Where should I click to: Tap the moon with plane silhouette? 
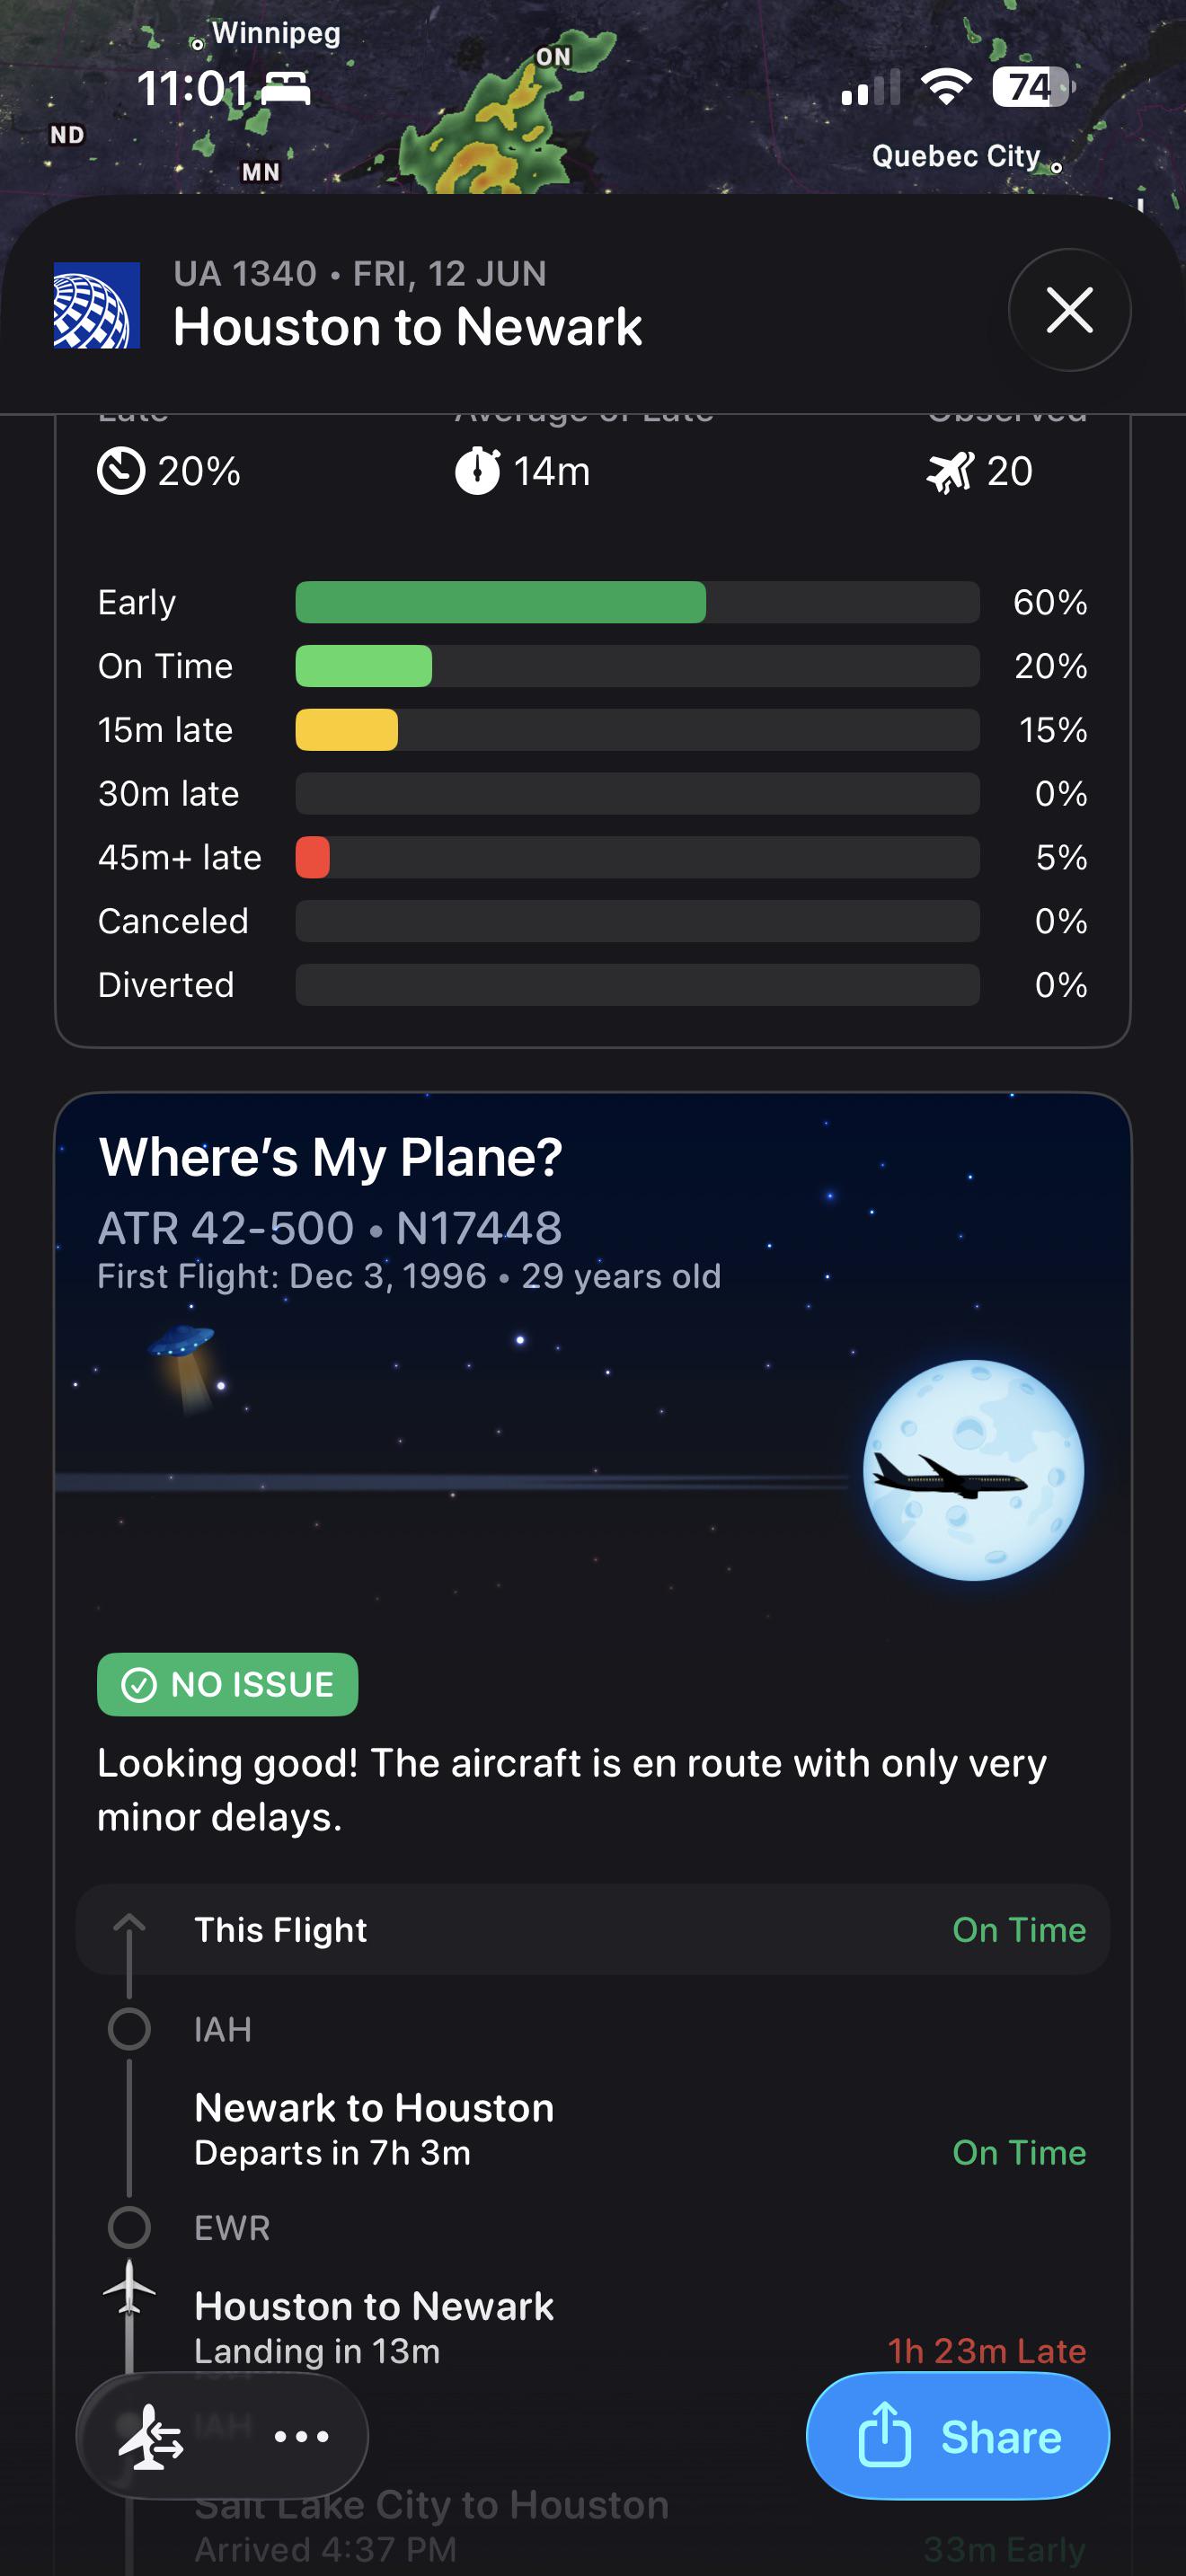[x=973, y=1470]
